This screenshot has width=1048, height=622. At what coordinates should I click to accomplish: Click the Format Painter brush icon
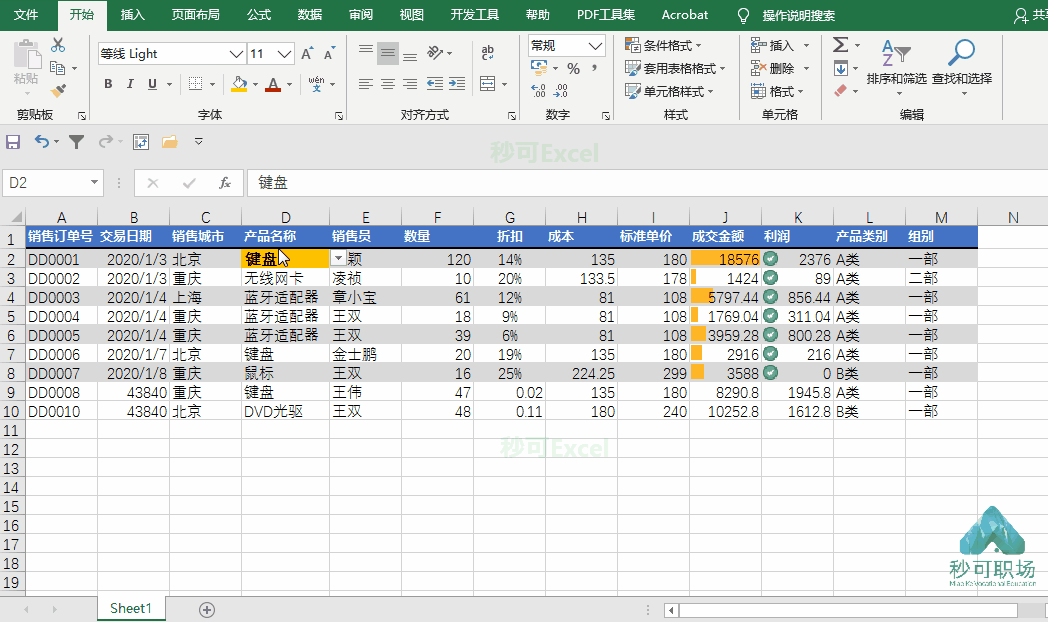(x=58, y=90)
